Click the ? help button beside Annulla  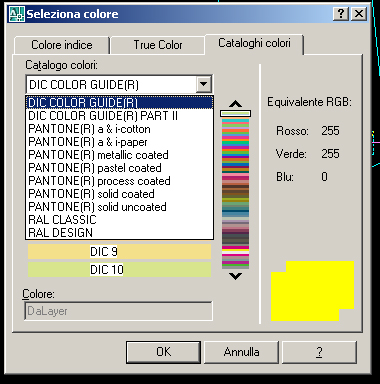coord(319,352)
